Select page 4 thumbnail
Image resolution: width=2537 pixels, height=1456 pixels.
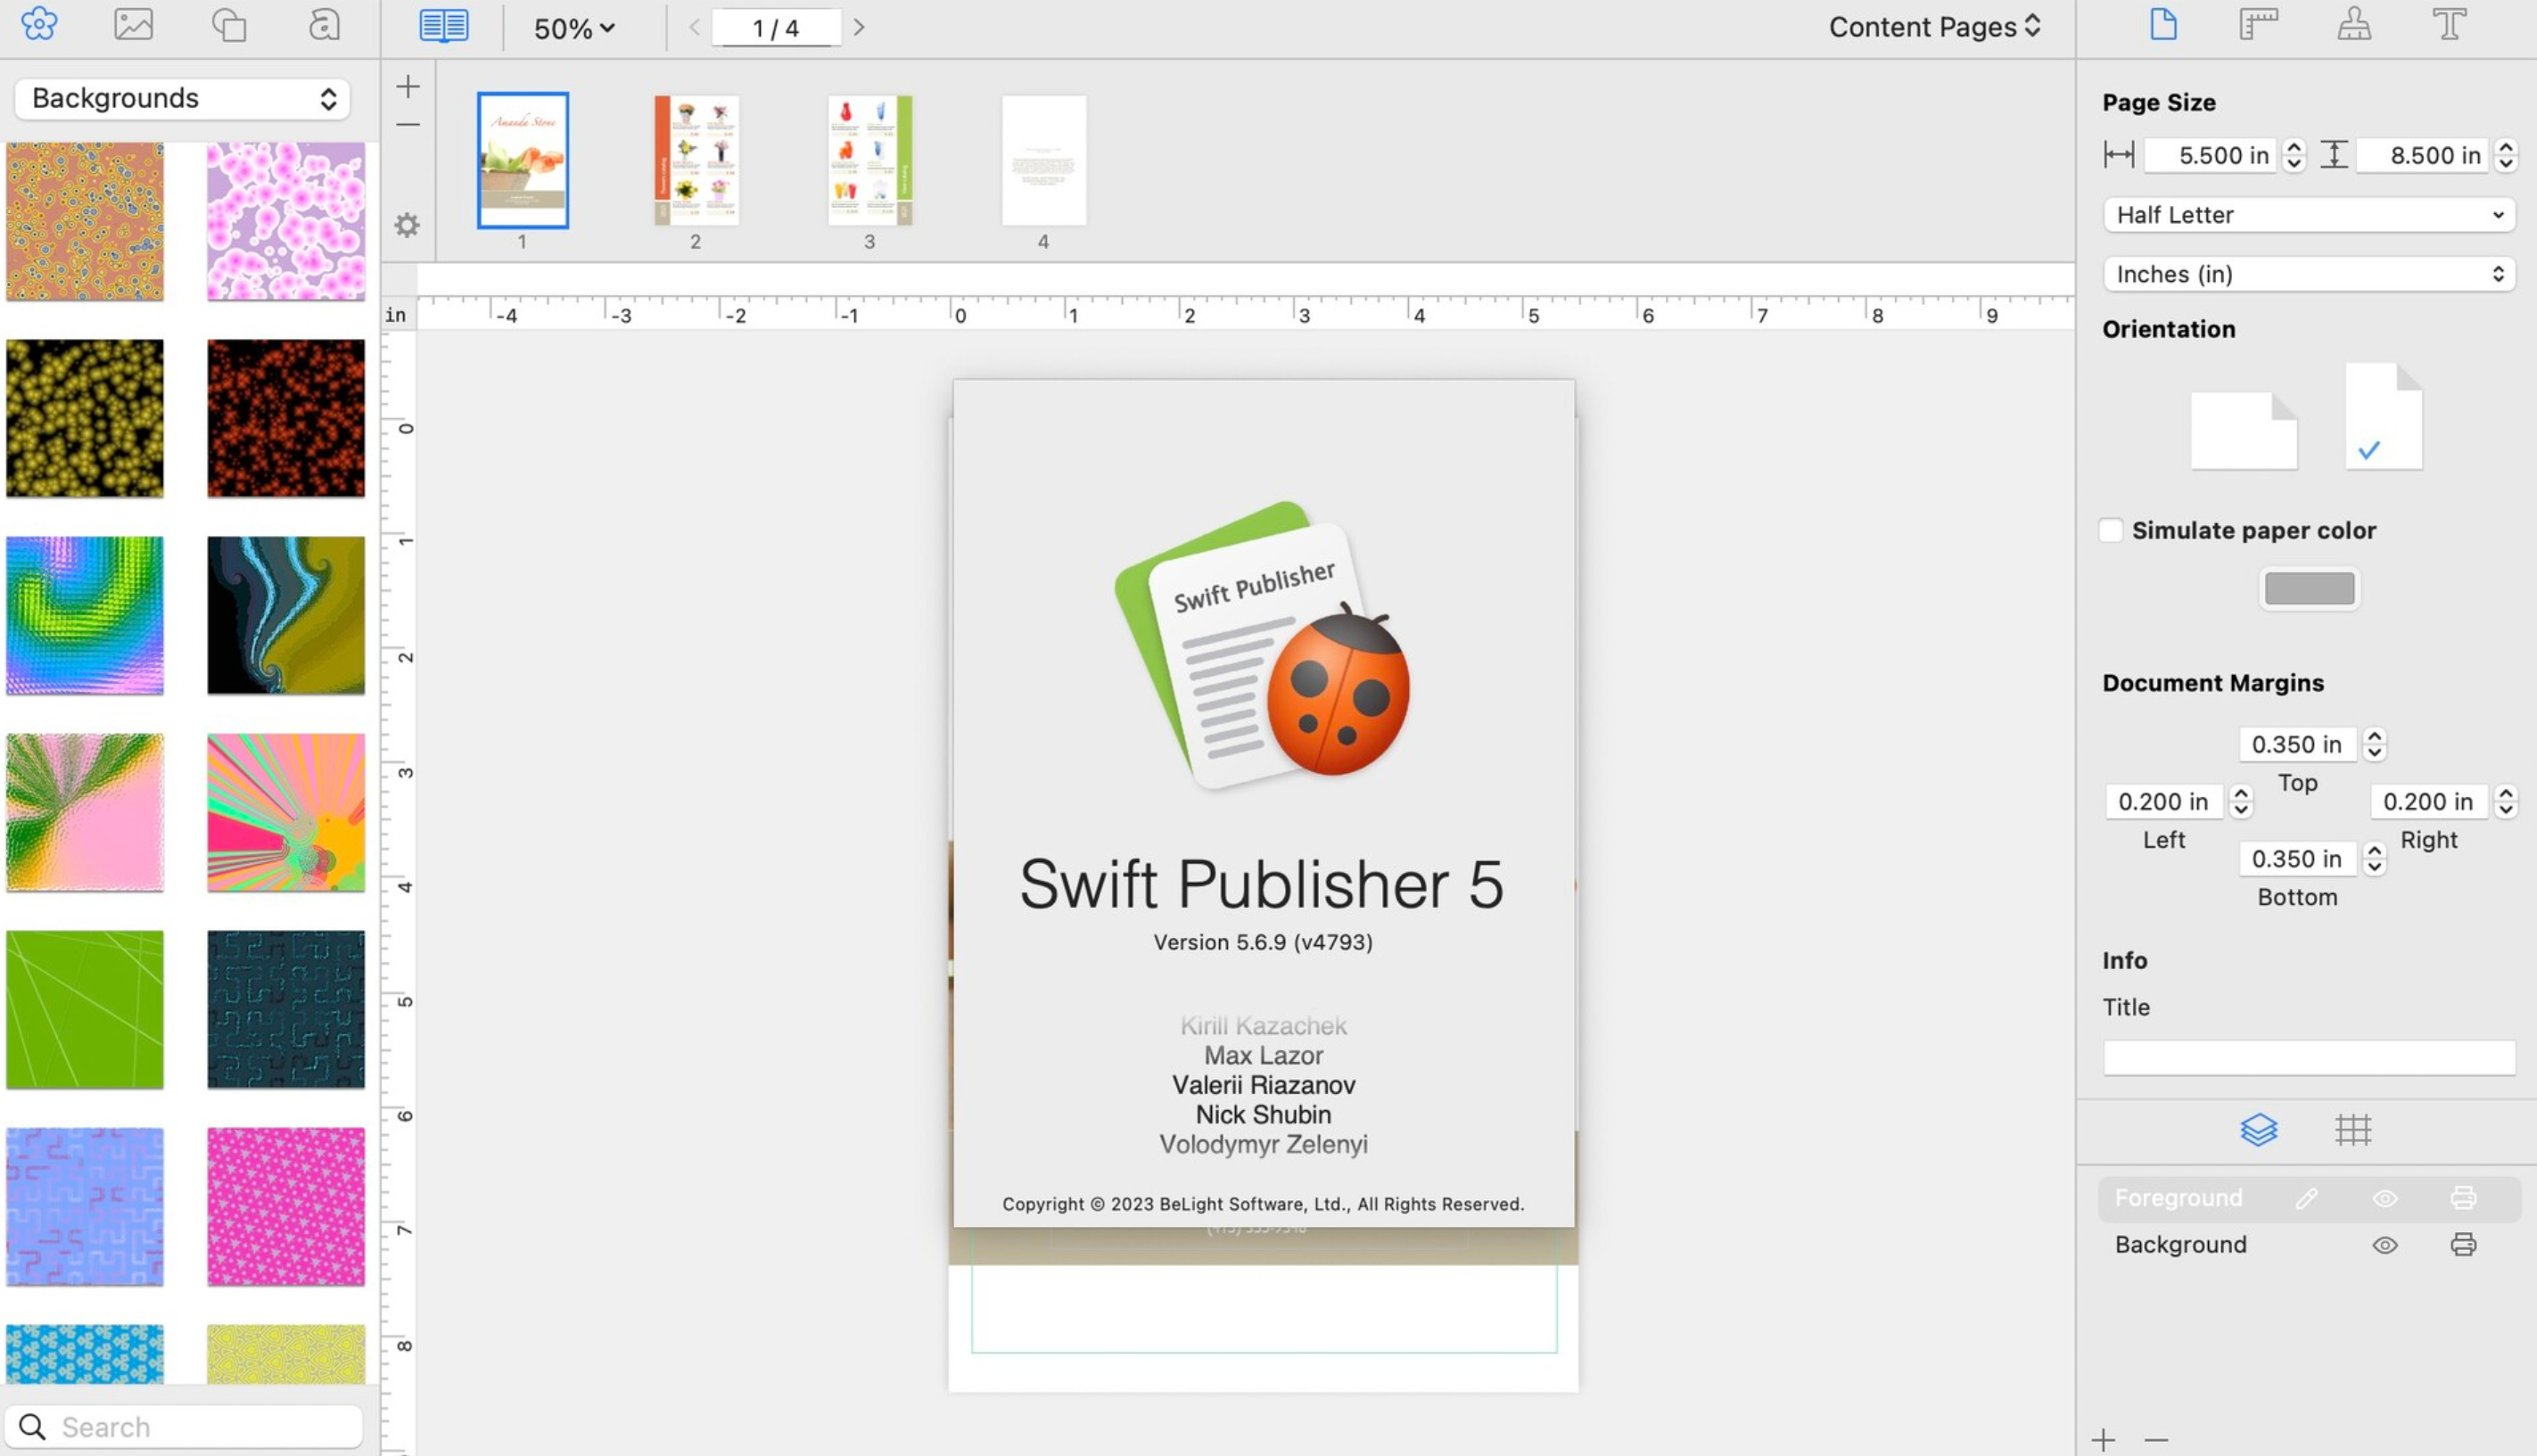pyautogui.click(x=1043, y=160)
